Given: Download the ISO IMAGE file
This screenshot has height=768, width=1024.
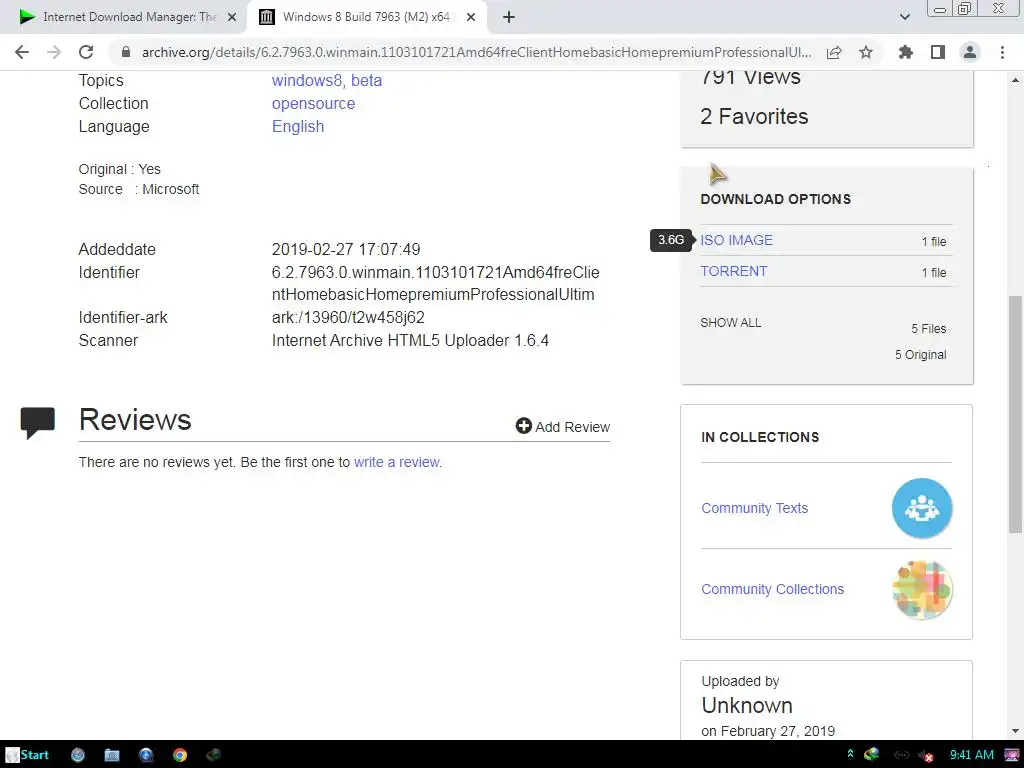Looking at the screenshot, I should point(736,240).
